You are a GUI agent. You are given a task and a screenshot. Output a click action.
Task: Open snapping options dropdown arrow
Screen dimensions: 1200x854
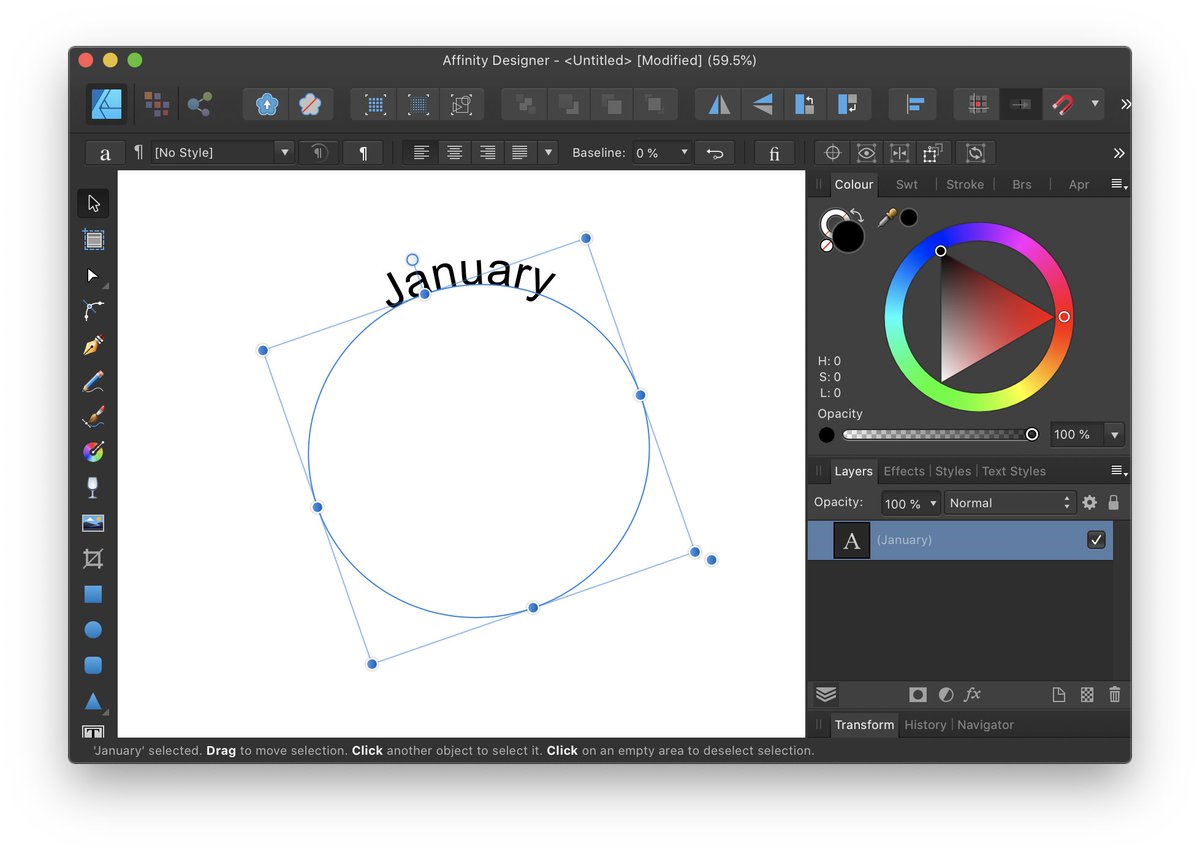point(1095,104)
